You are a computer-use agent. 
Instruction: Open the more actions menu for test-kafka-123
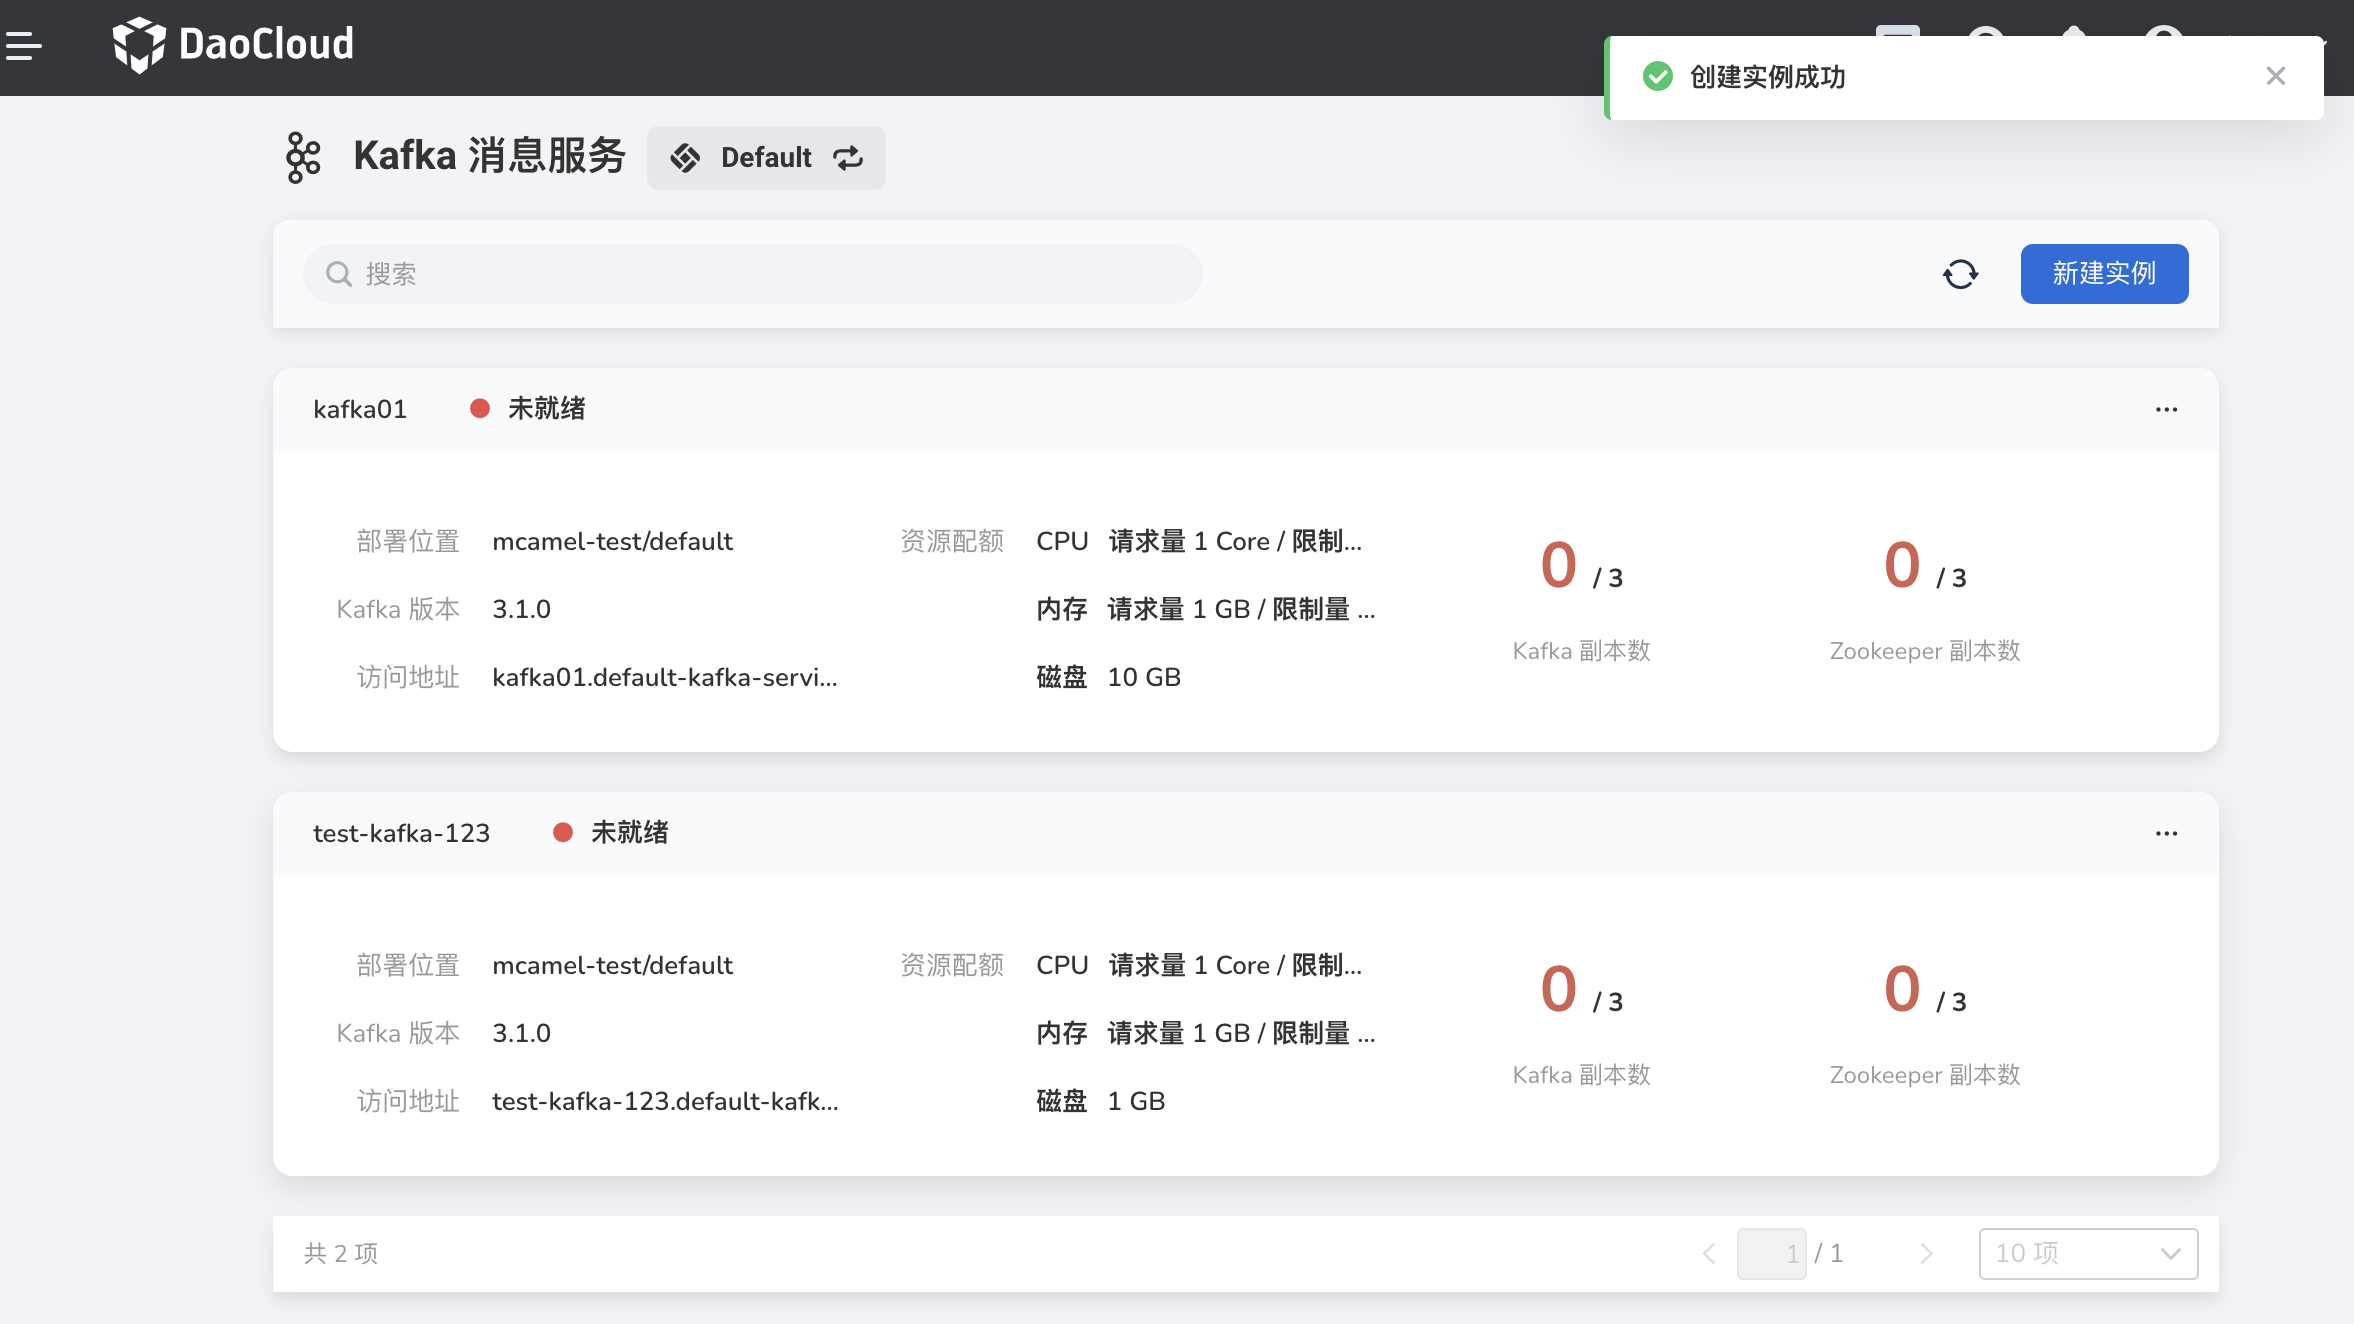2166,833
